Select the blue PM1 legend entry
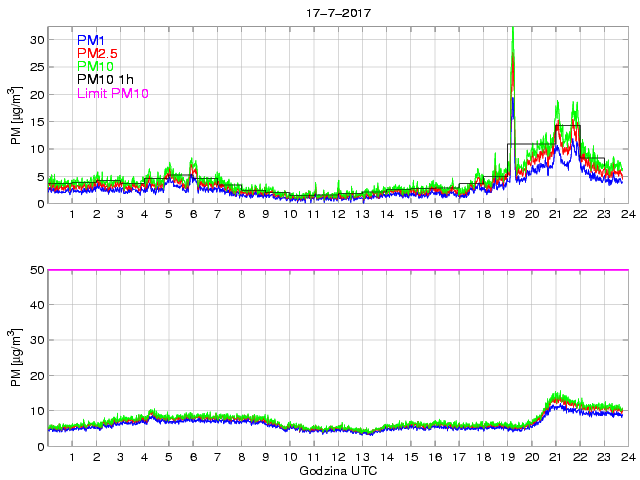Image resolution: width=640 pixels, height=480 pixels. 91,40
